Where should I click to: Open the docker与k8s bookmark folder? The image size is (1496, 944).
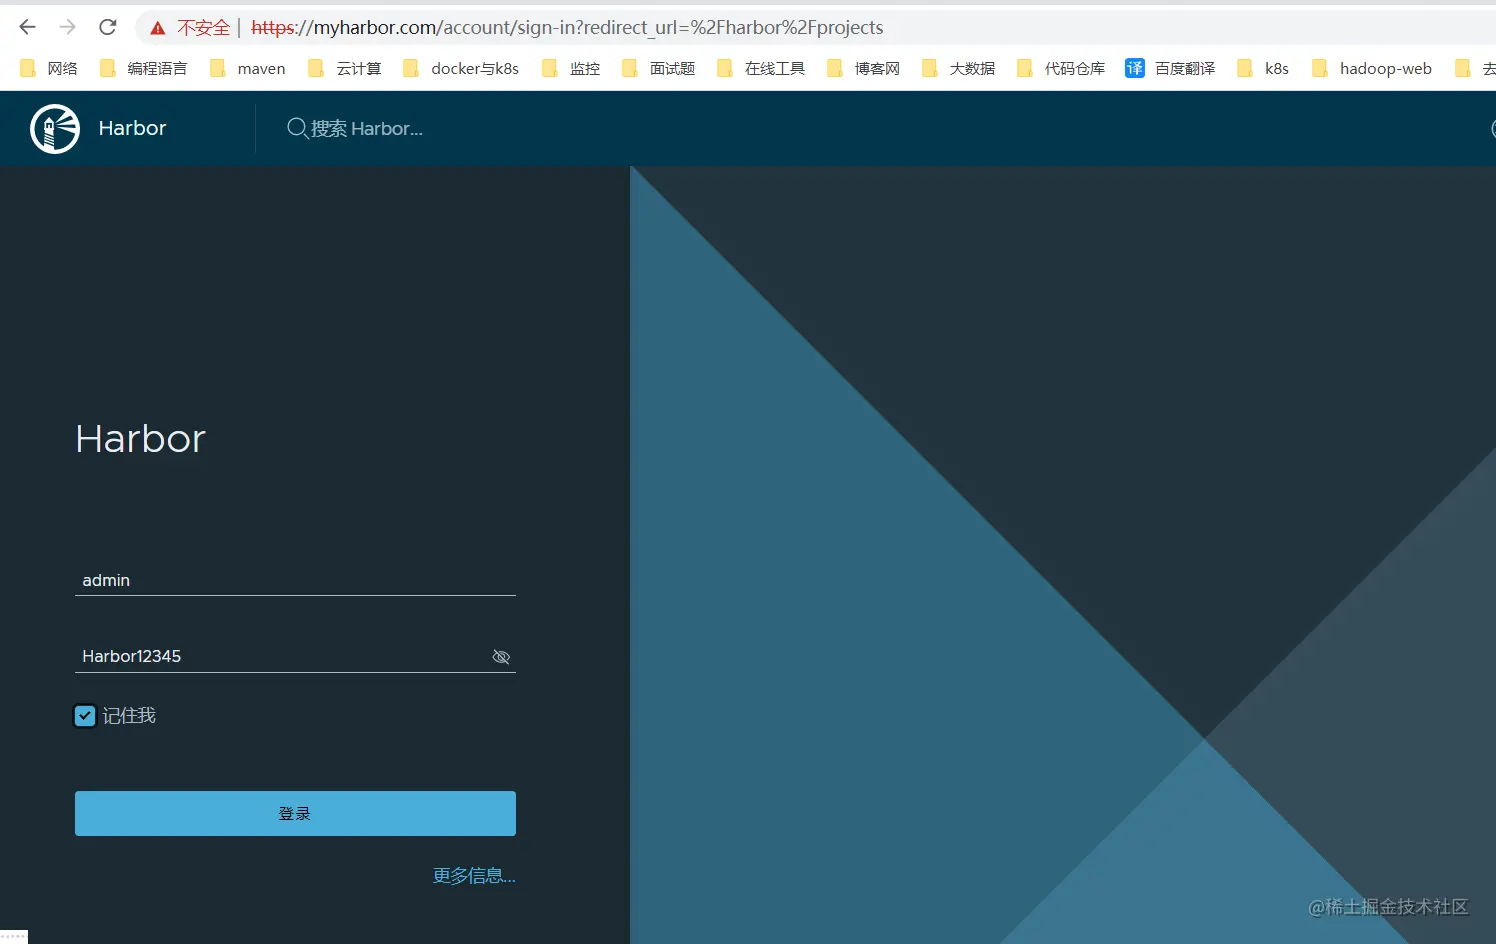point(461,68)
